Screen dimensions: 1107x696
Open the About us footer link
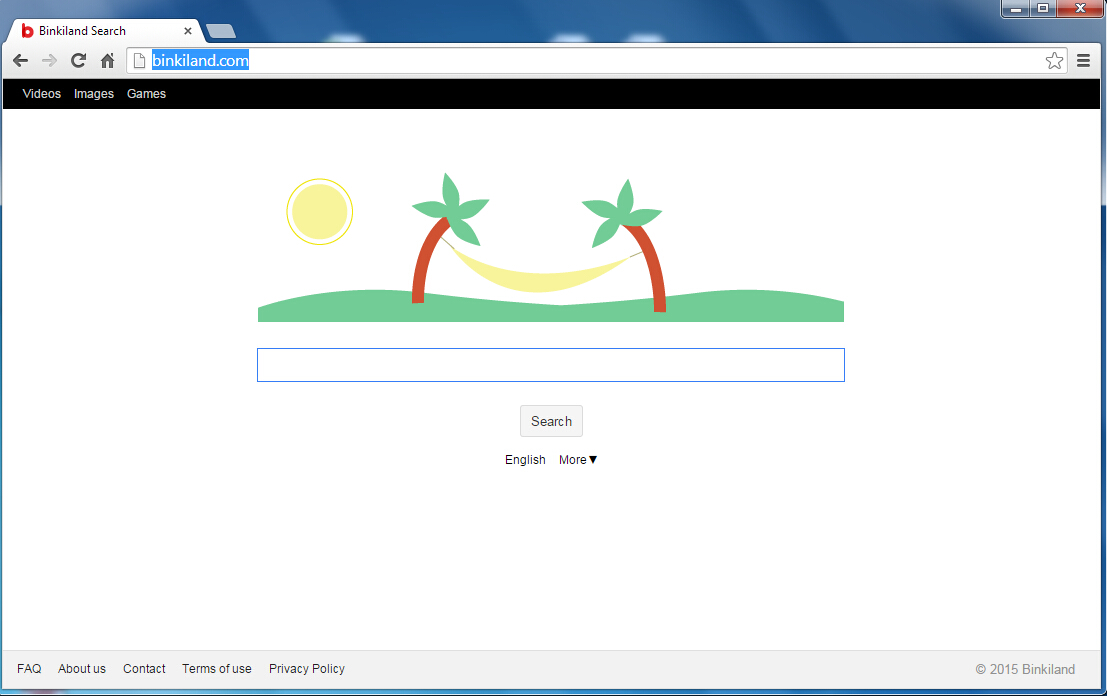(x=82, y=668)
